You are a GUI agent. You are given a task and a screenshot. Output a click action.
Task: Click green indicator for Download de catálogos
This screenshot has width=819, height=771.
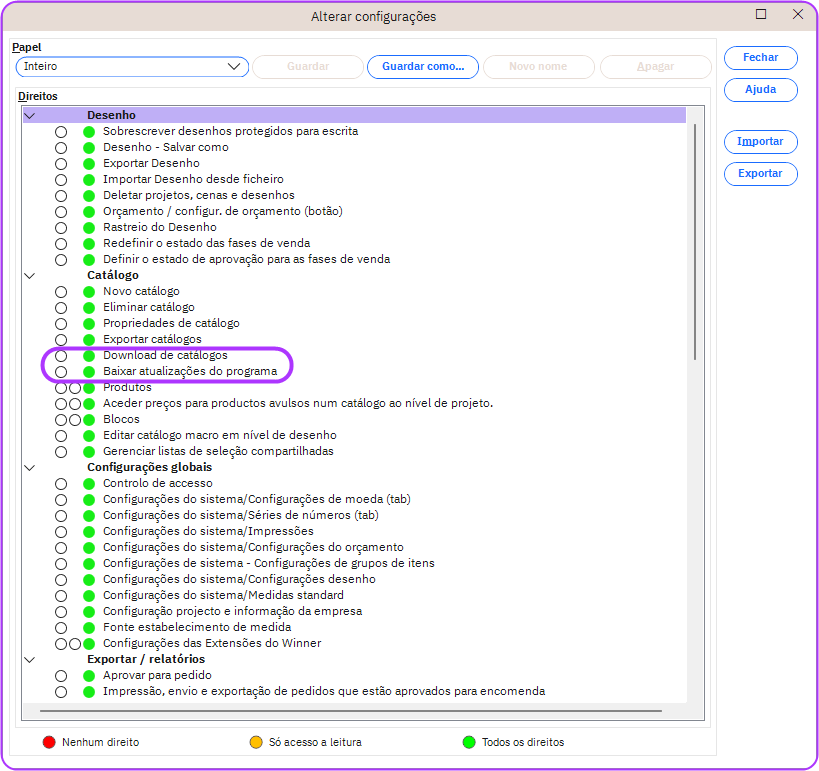pyautogui.click(x=89, y=355)
